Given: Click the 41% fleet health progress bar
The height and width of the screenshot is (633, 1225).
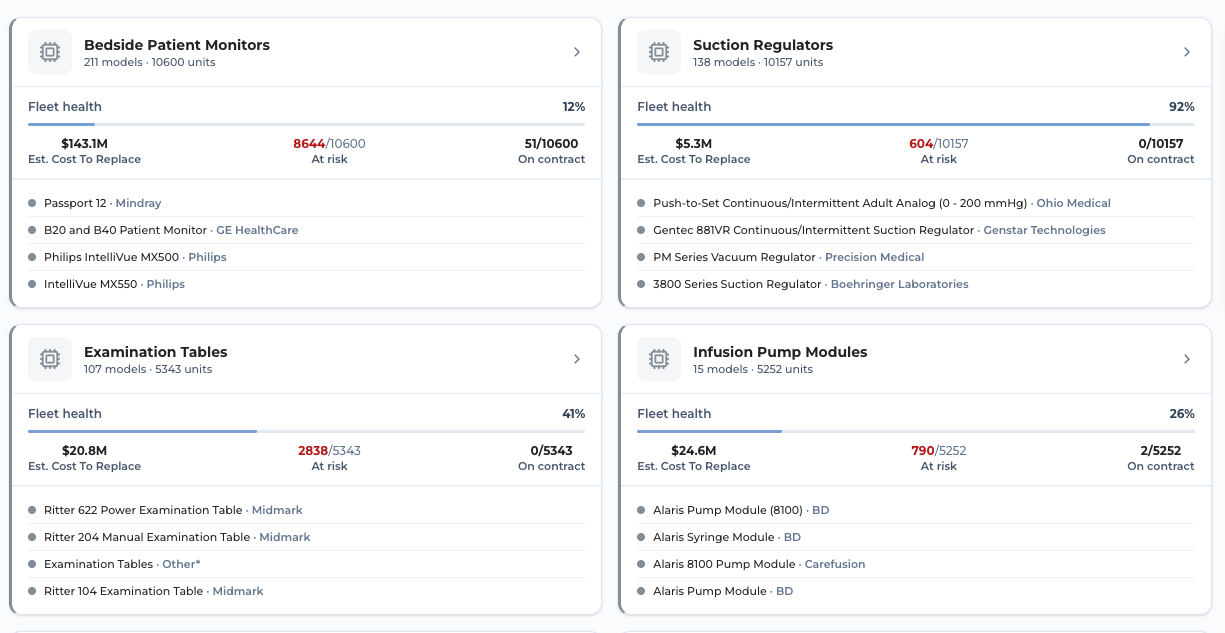Looking at the screenshot, I should coord(306,431).
